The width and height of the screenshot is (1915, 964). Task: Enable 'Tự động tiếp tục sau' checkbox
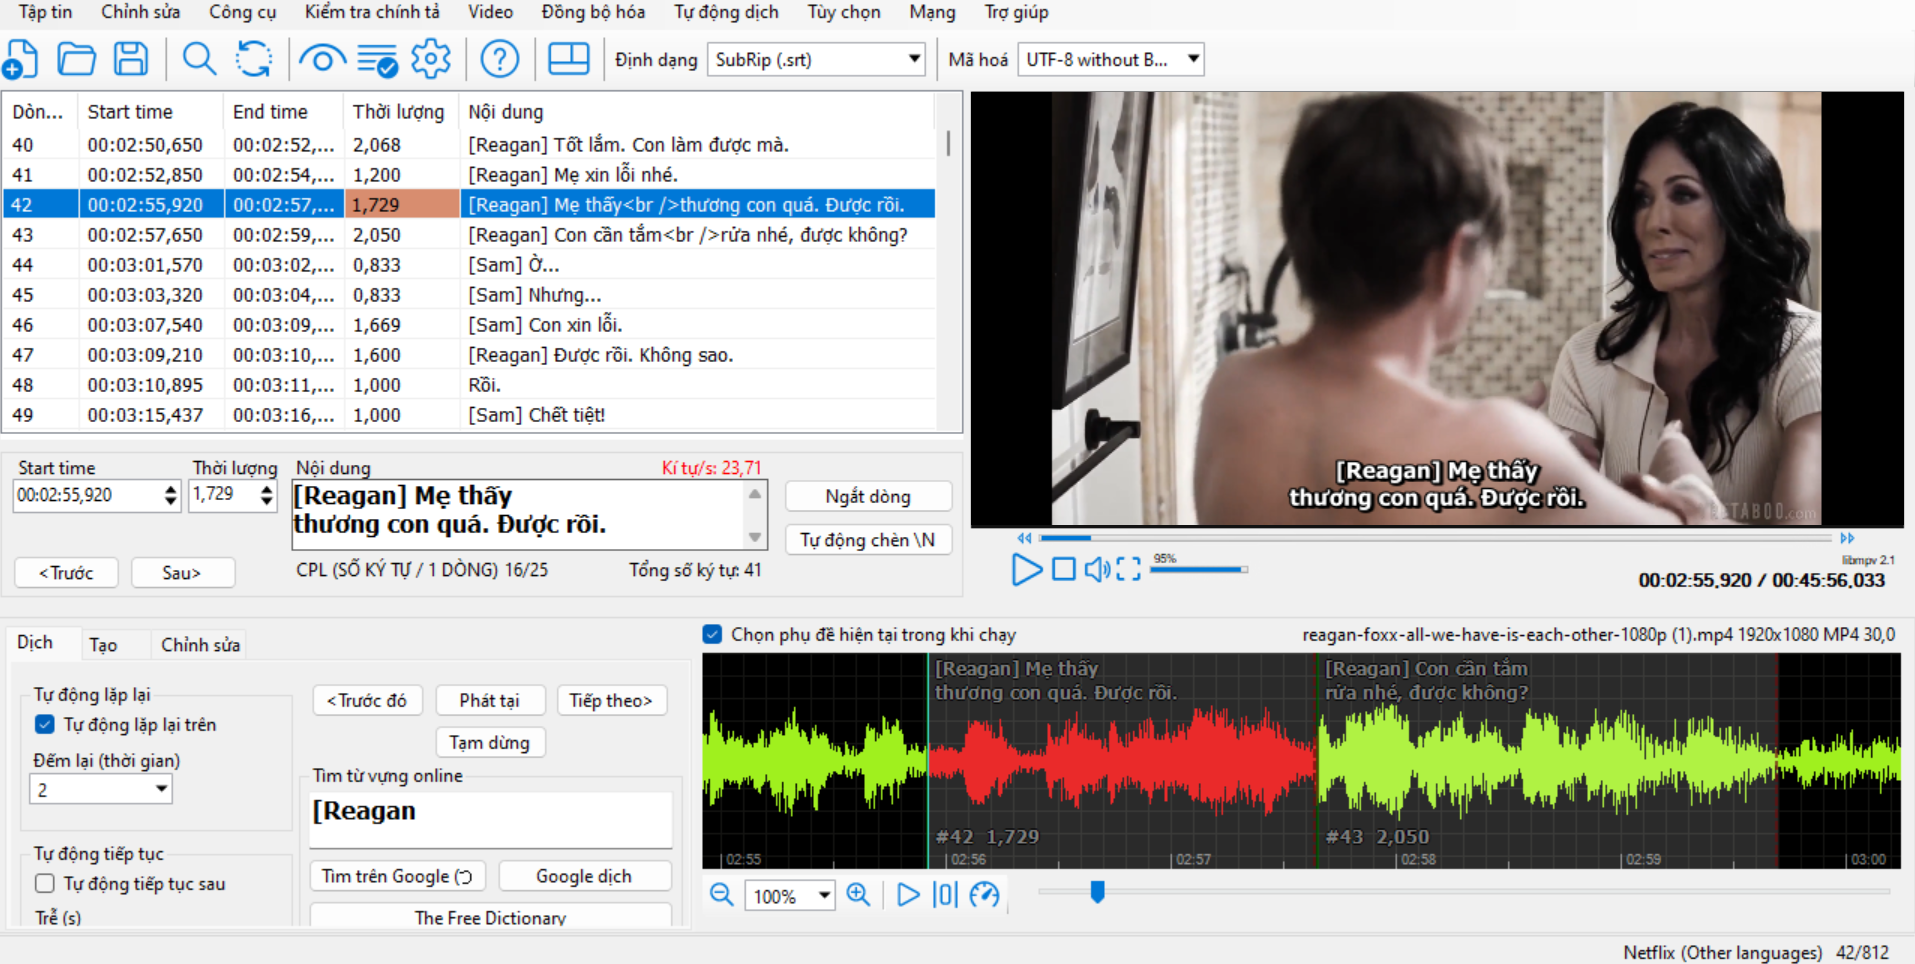[x=45, y=883]
